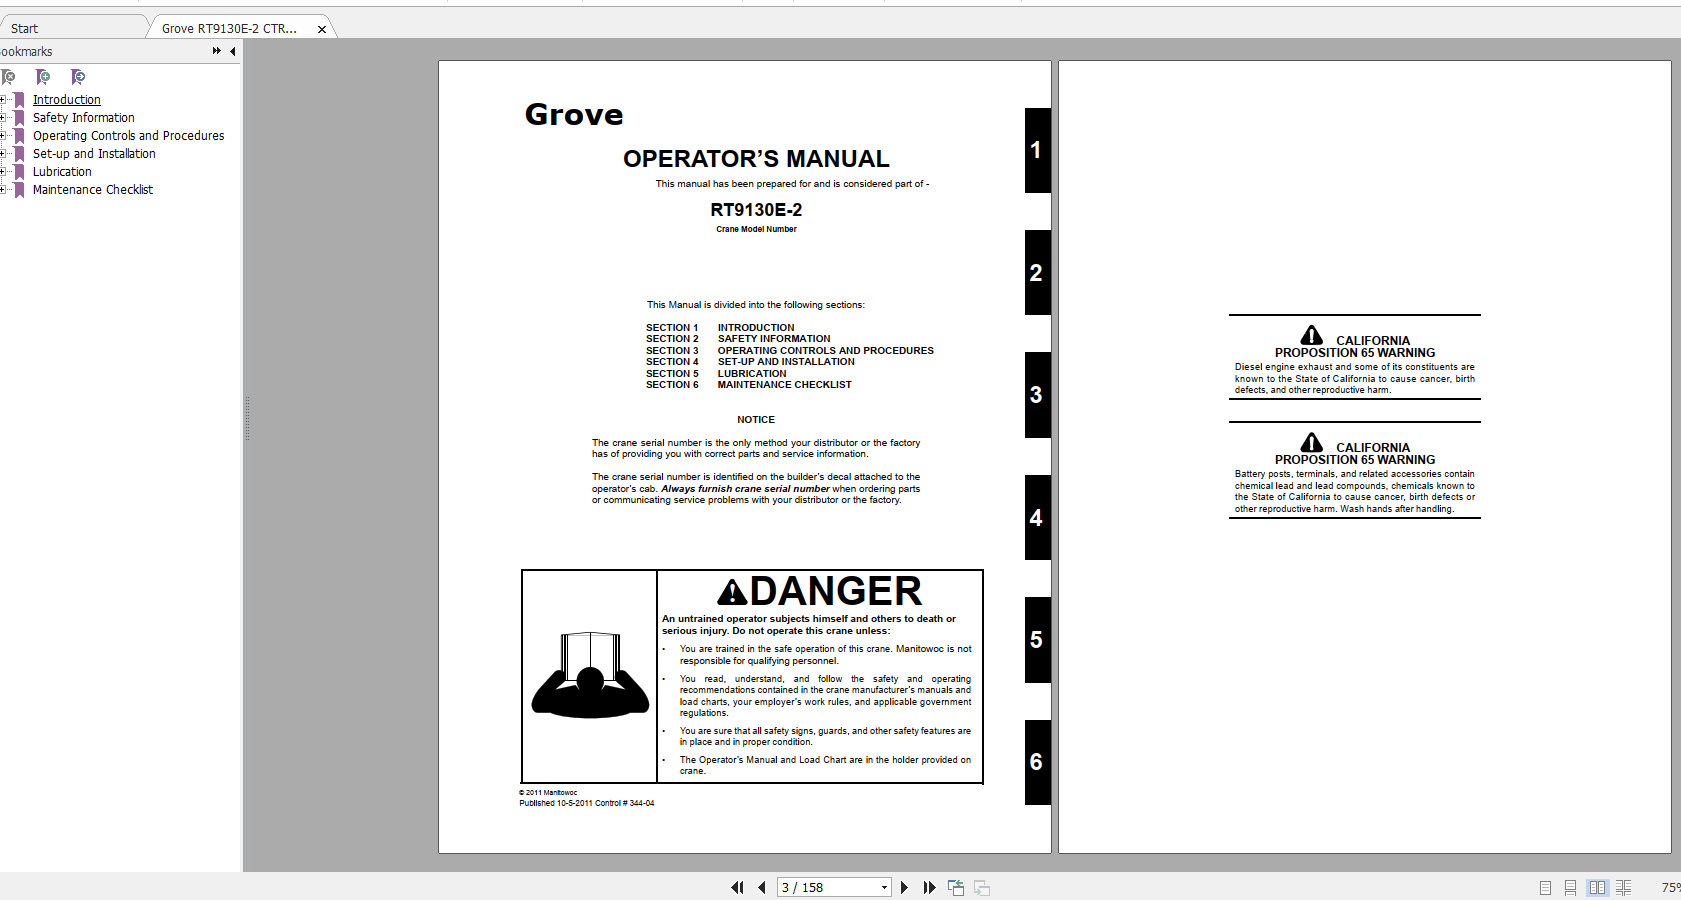Click the Maintenance Checklist bookmark flag icon
The height and width of the screenshot is (900, 1681).
coord(19,190)
